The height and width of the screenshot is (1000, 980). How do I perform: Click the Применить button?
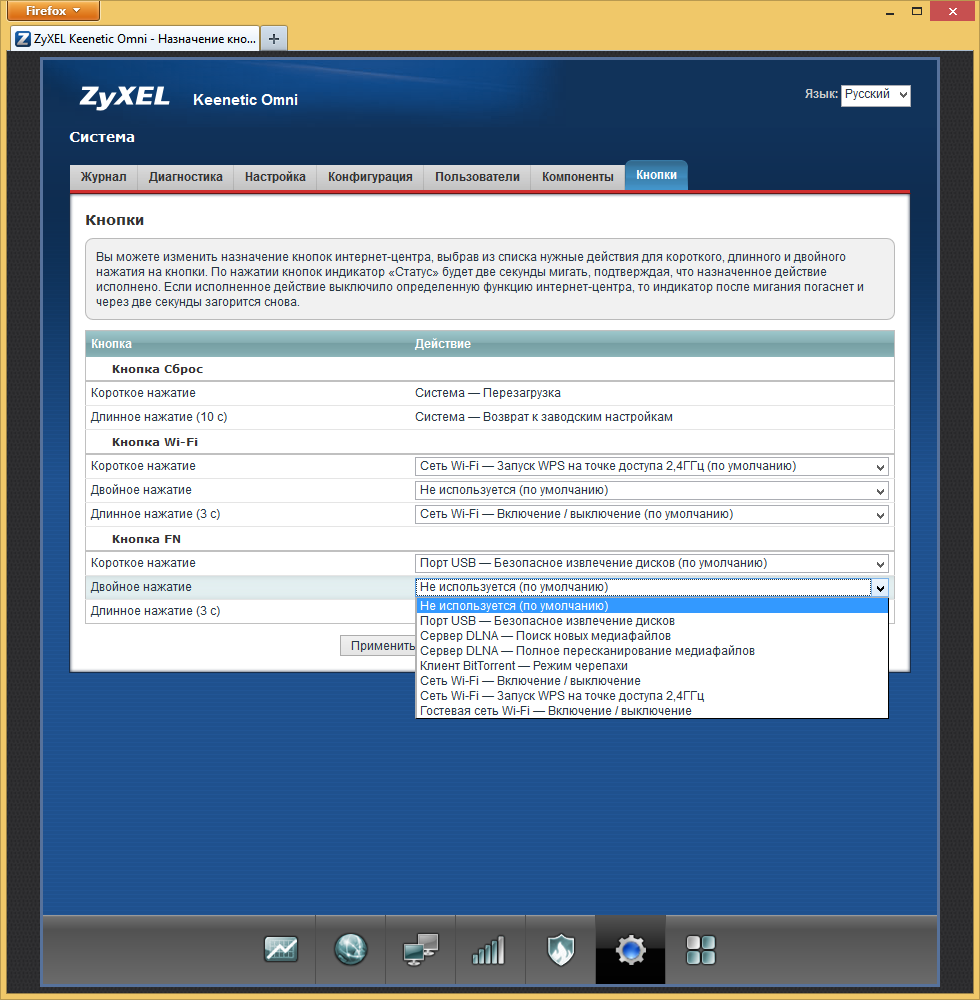[x=379, y=645]
